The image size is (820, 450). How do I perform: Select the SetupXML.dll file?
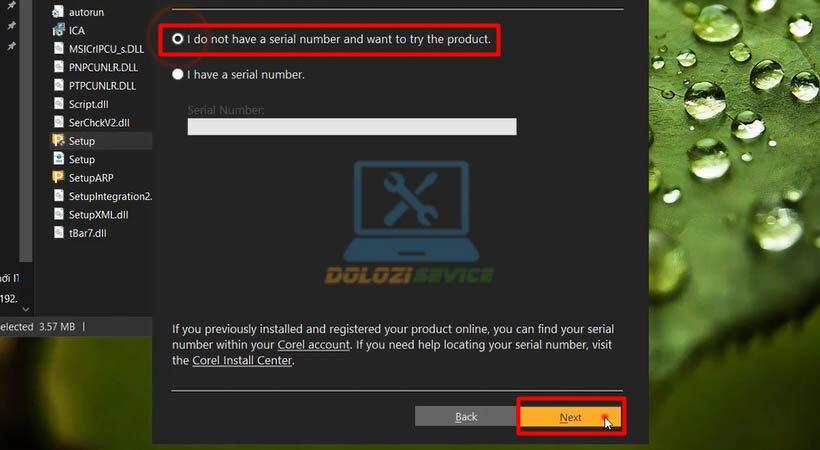92,215
